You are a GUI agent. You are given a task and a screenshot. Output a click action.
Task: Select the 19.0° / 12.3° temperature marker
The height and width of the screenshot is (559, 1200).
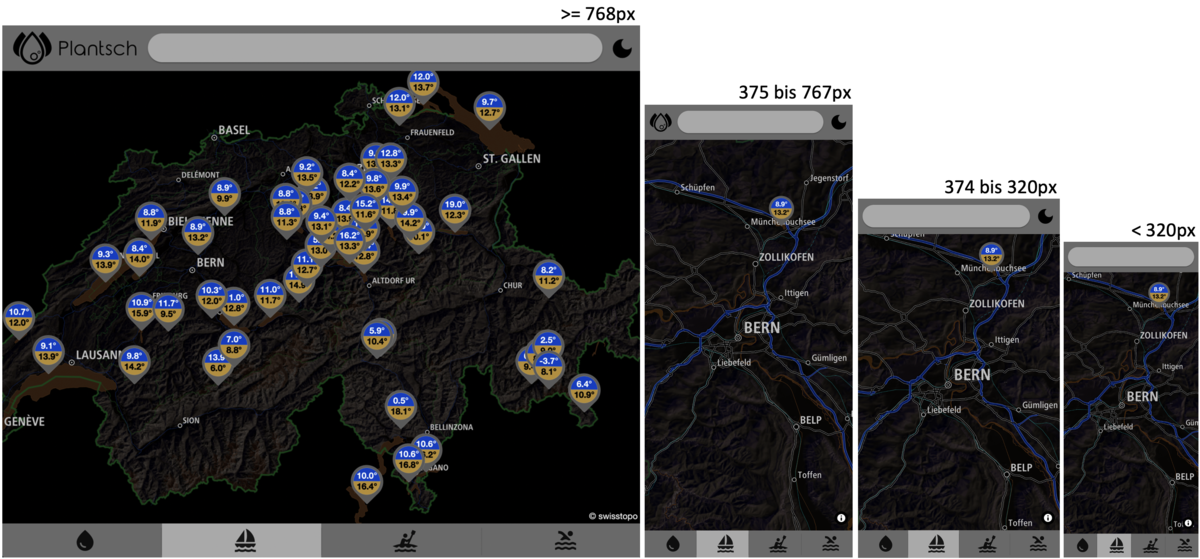point(454,209)
